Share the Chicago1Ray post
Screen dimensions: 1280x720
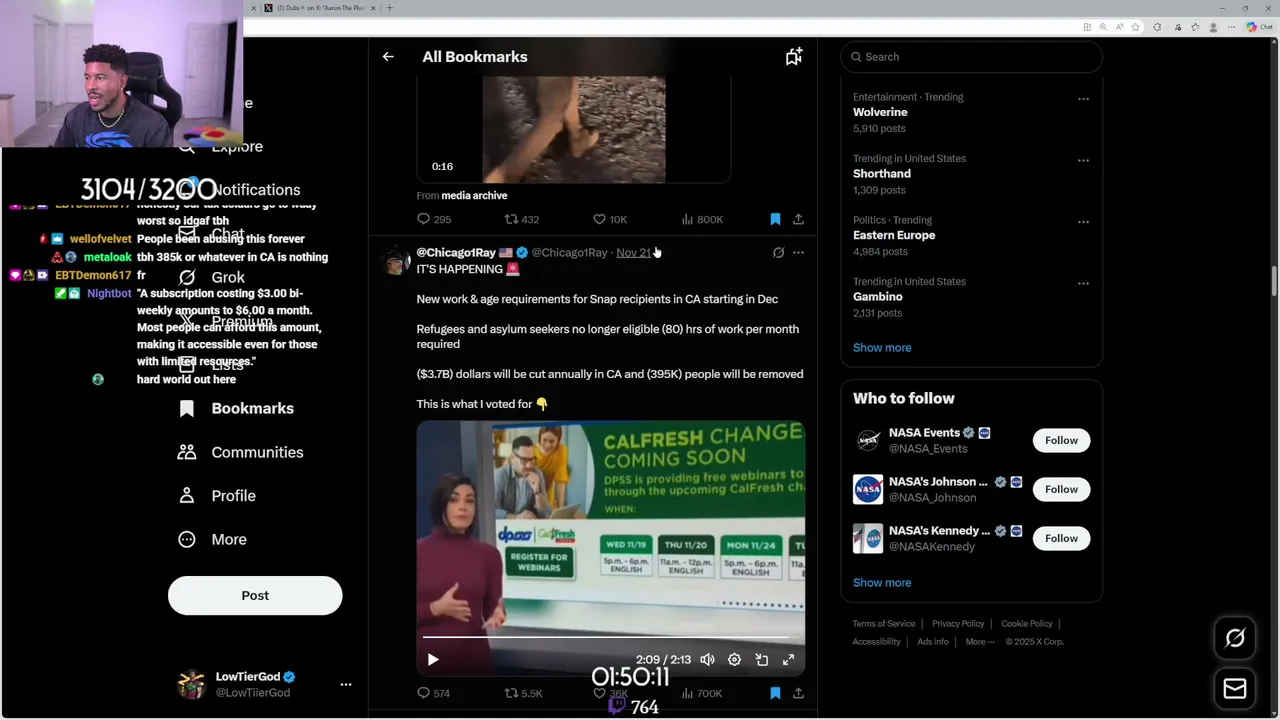798,693
